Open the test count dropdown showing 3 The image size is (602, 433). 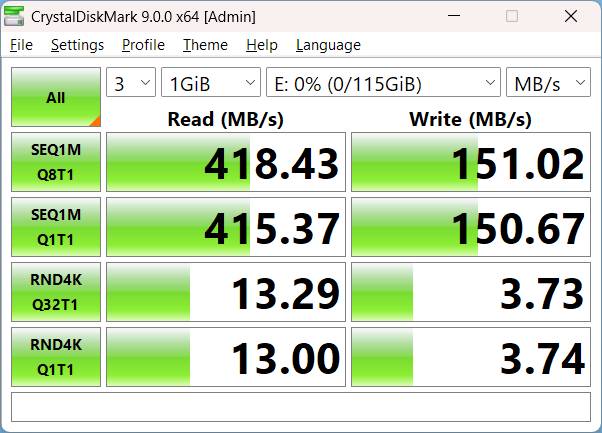(x=131, y=83)
